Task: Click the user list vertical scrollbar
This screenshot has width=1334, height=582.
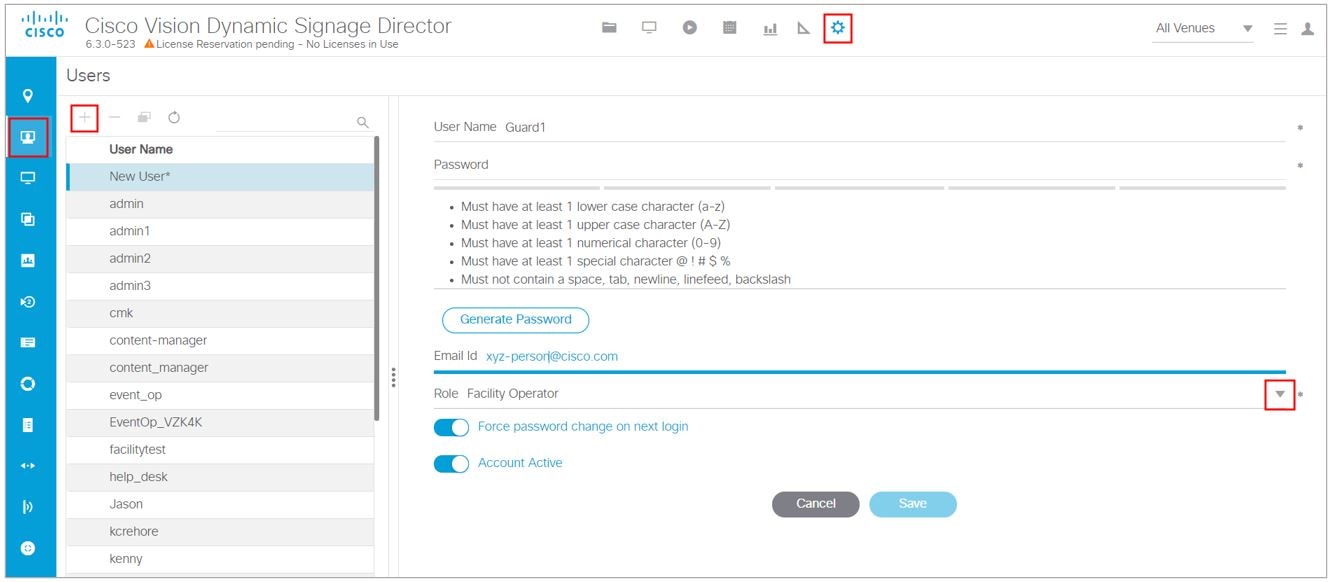Action: 376,280
